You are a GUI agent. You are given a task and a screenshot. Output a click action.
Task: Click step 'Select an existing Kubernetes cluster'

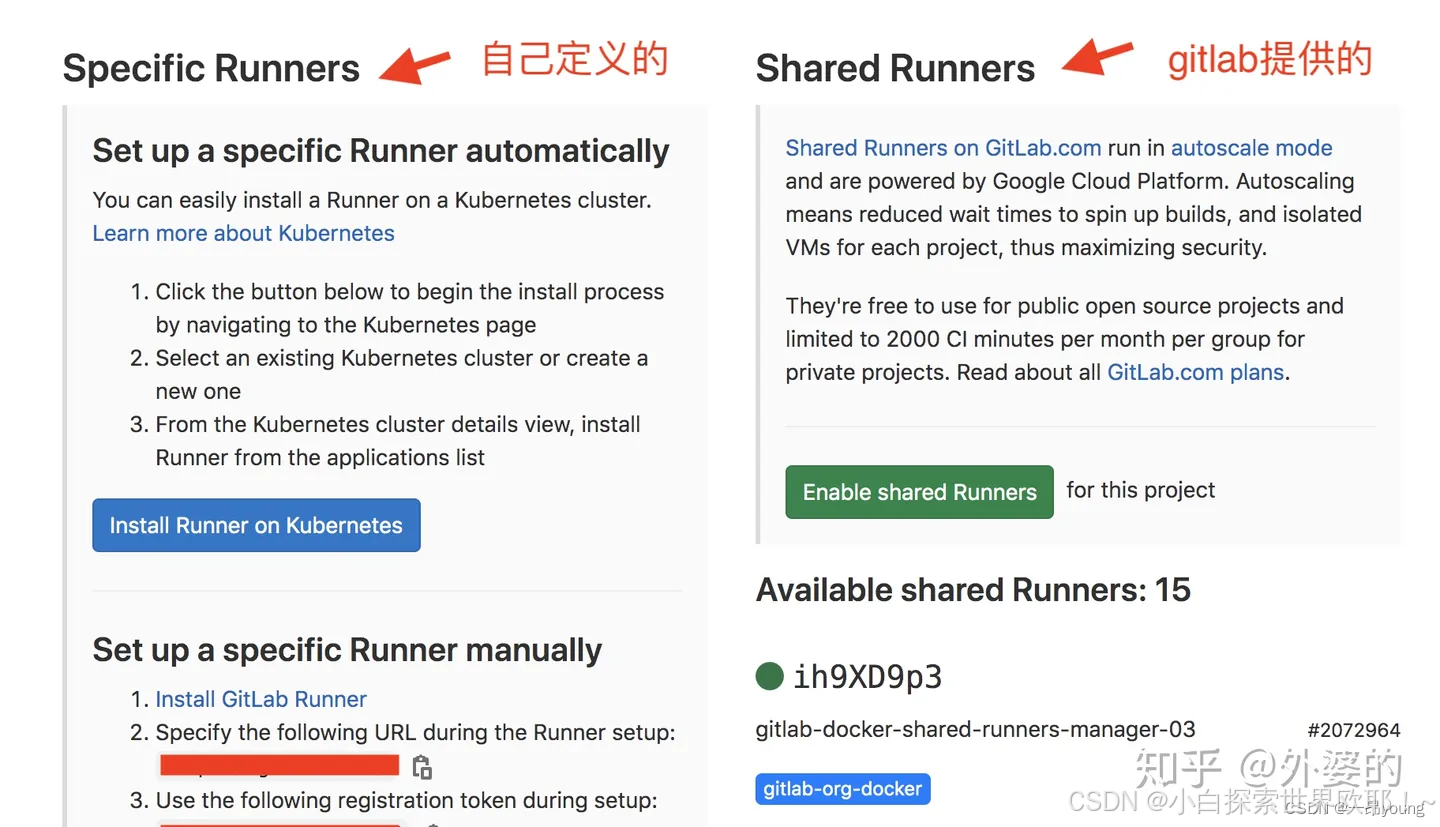click(x=401, y=374)
